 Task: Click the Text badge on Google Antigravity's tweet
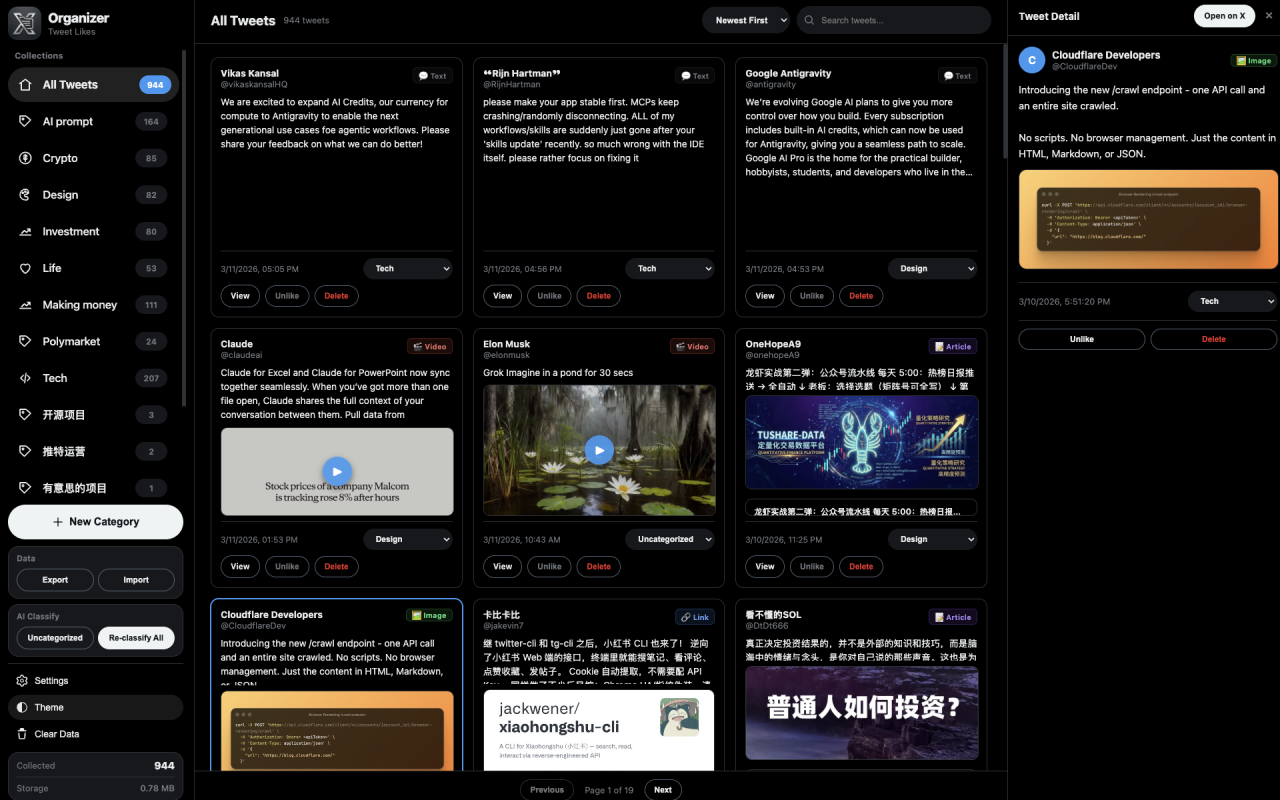click(958, 76)
